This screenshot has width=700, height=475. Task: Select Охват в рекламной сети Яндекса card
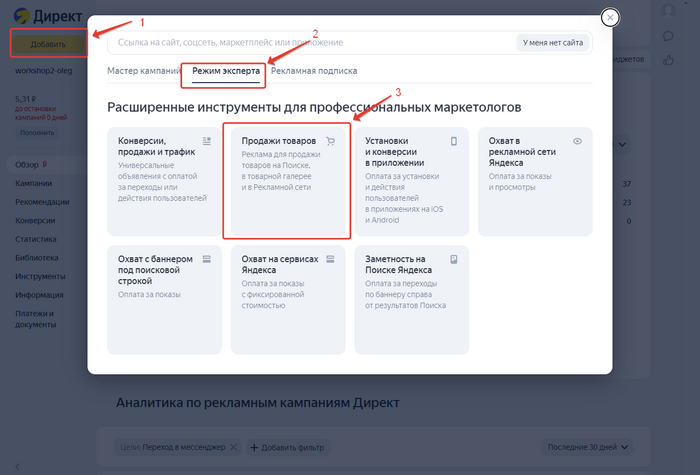(x=535, y=181)
